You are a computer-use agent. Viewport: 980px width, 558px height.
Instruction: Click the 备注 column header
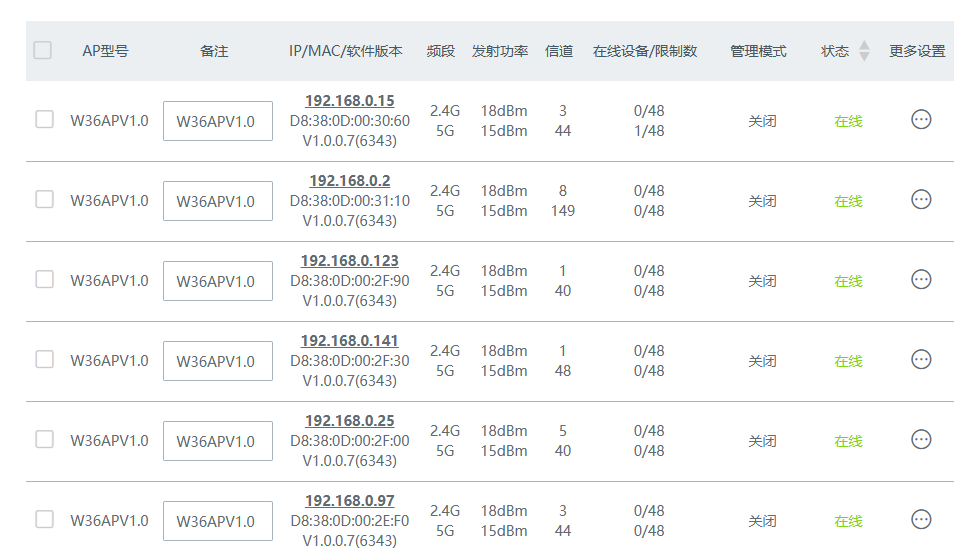pos(214,51)
